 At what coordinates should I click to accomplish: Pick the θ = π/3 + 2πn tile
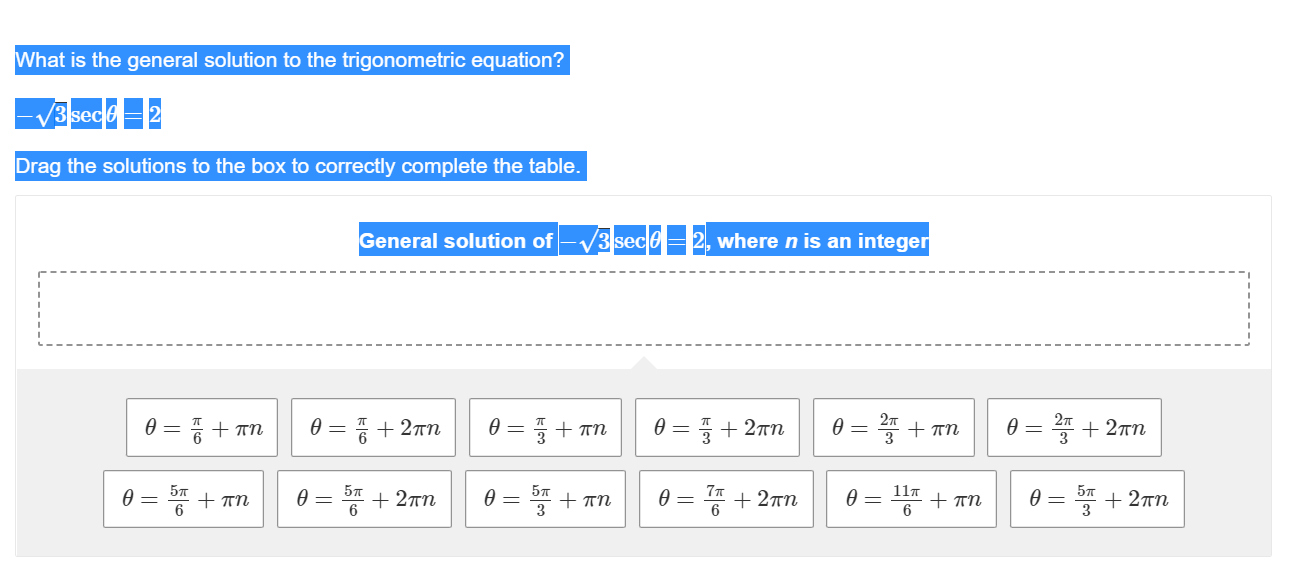coord(716,428)
